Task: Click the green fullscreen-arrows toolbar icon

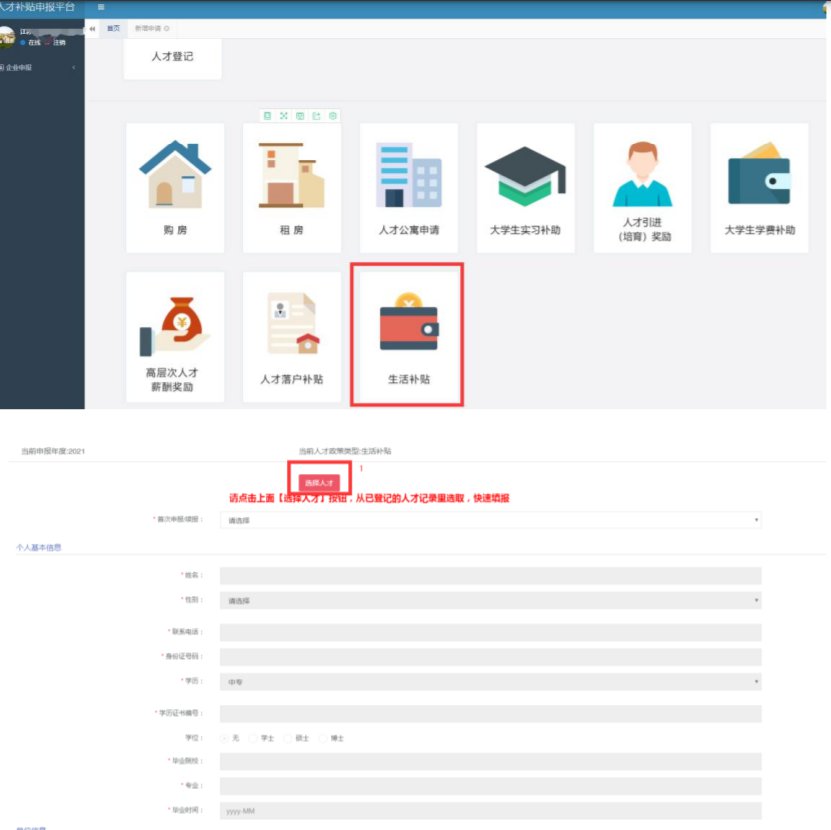Action: 284,116
